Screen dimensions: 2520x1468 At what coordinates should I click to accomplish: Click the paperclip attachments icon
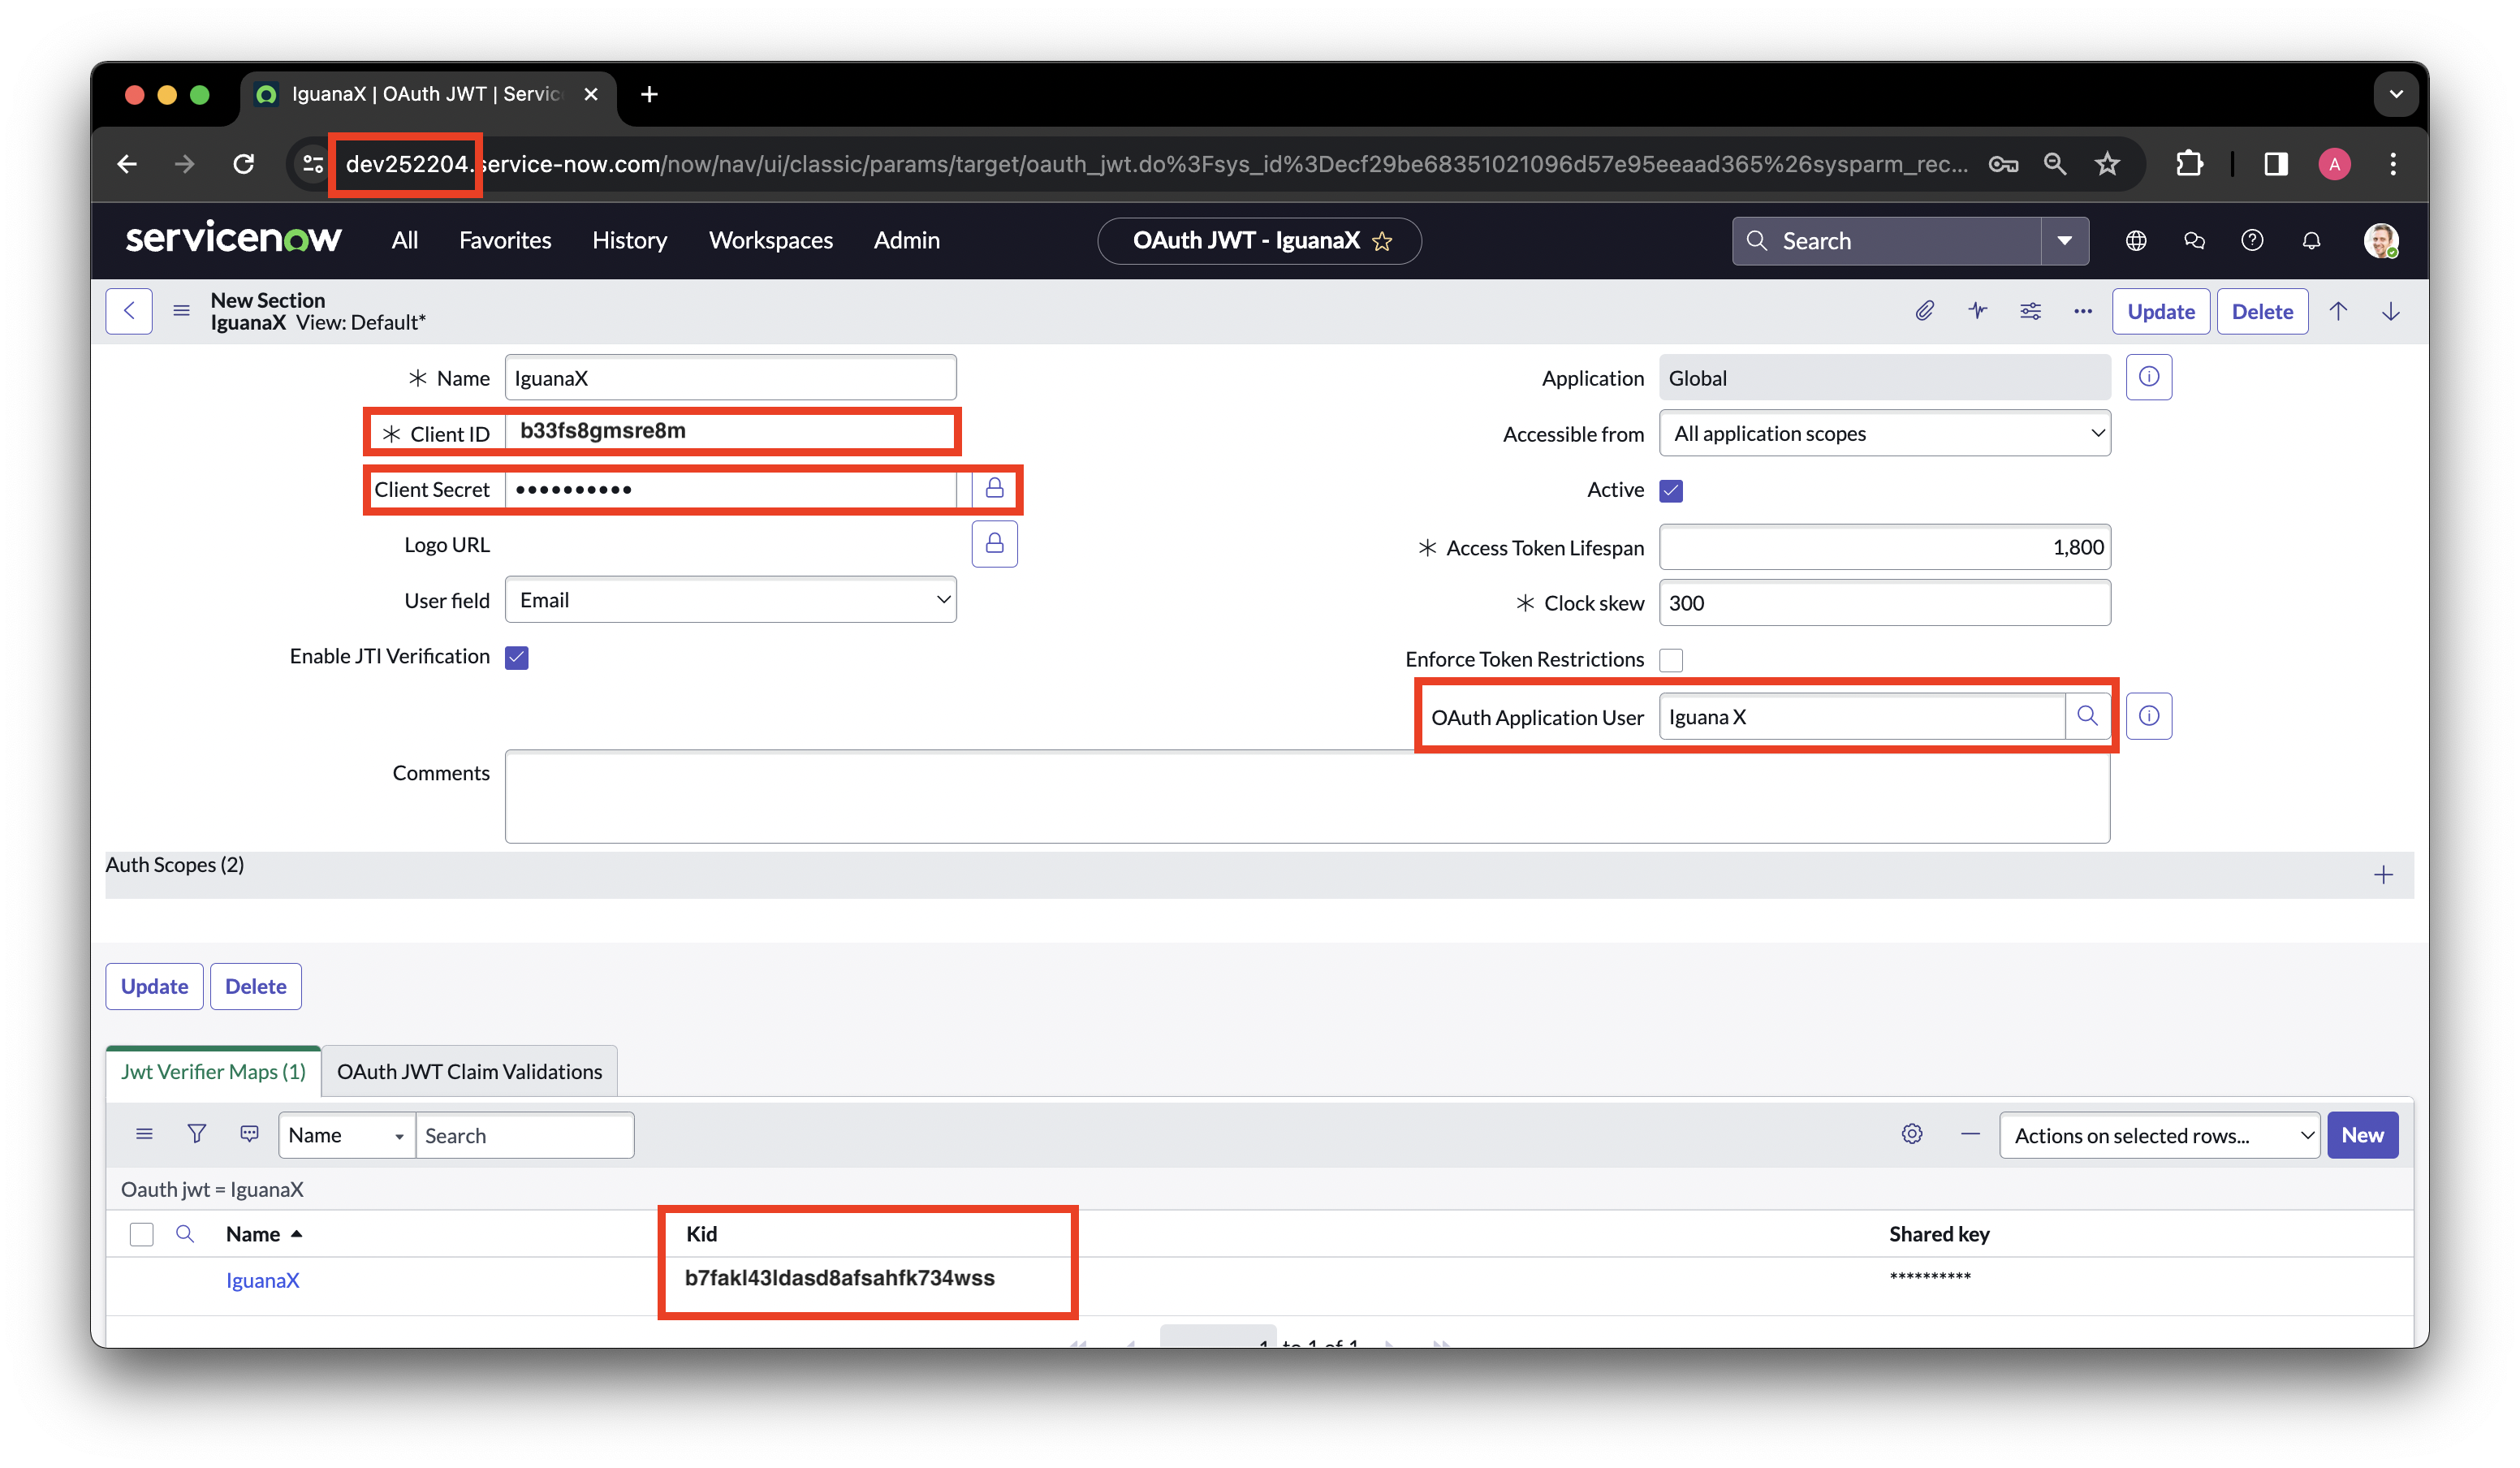click(1924, 311)
